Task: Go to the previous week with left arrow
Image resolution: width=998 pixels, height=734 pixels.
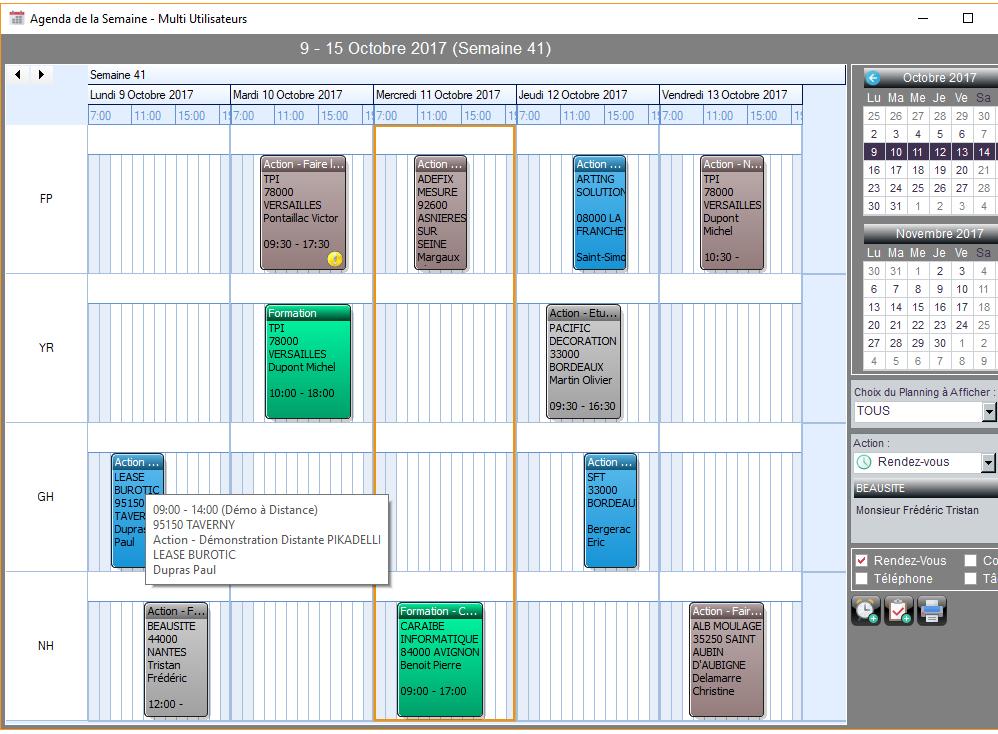Action: pos(18,74)
